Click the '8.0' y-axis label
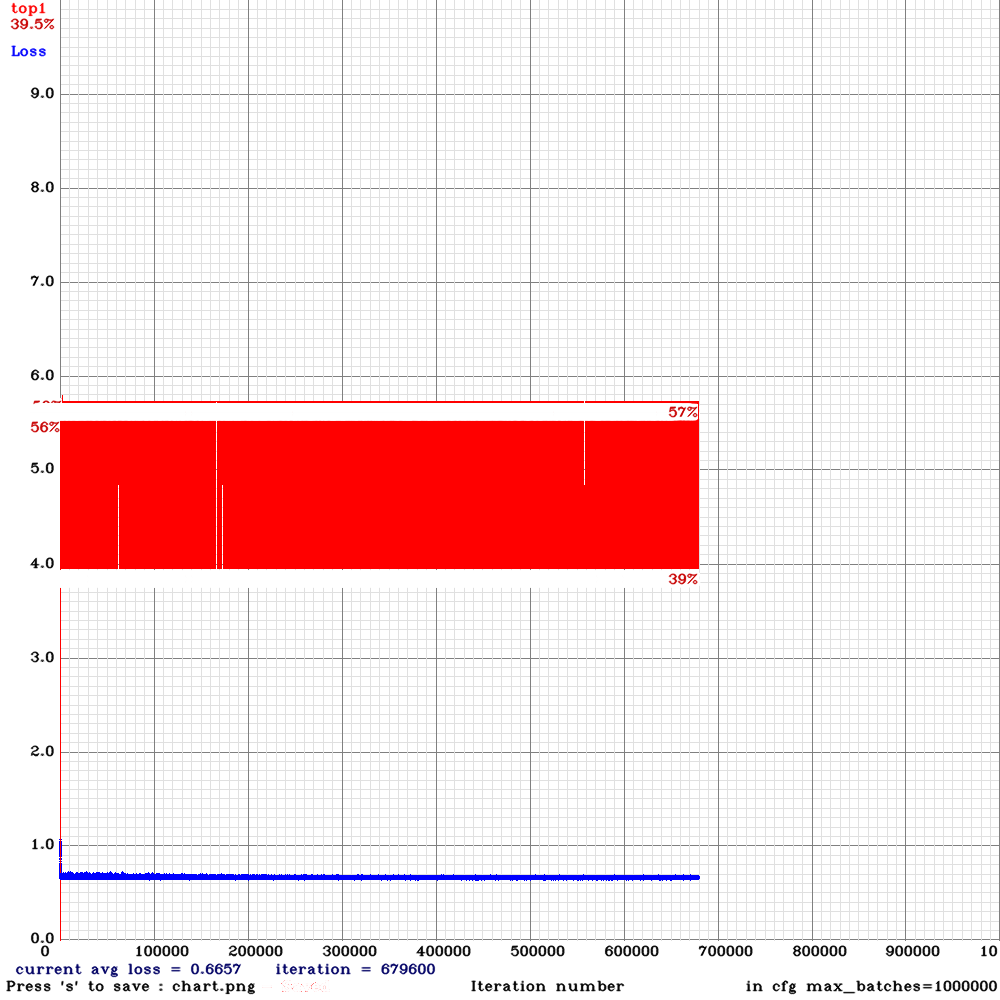1000x1000 pixels. click(x=42, y=188)
